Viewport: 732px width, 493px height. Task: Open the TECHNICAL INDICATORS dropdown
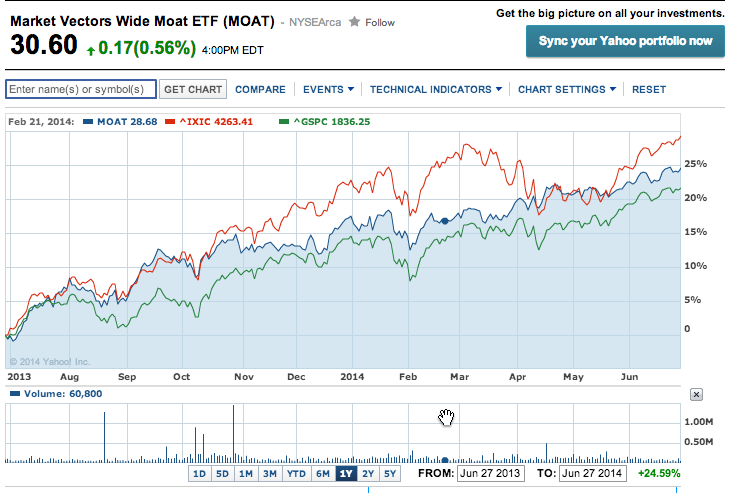[436, 89]
